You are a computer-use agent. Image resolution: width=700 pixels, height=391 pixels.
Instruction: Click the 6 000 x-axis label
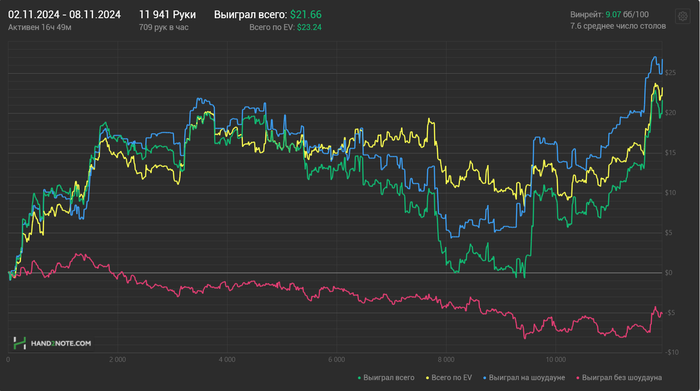336,360
